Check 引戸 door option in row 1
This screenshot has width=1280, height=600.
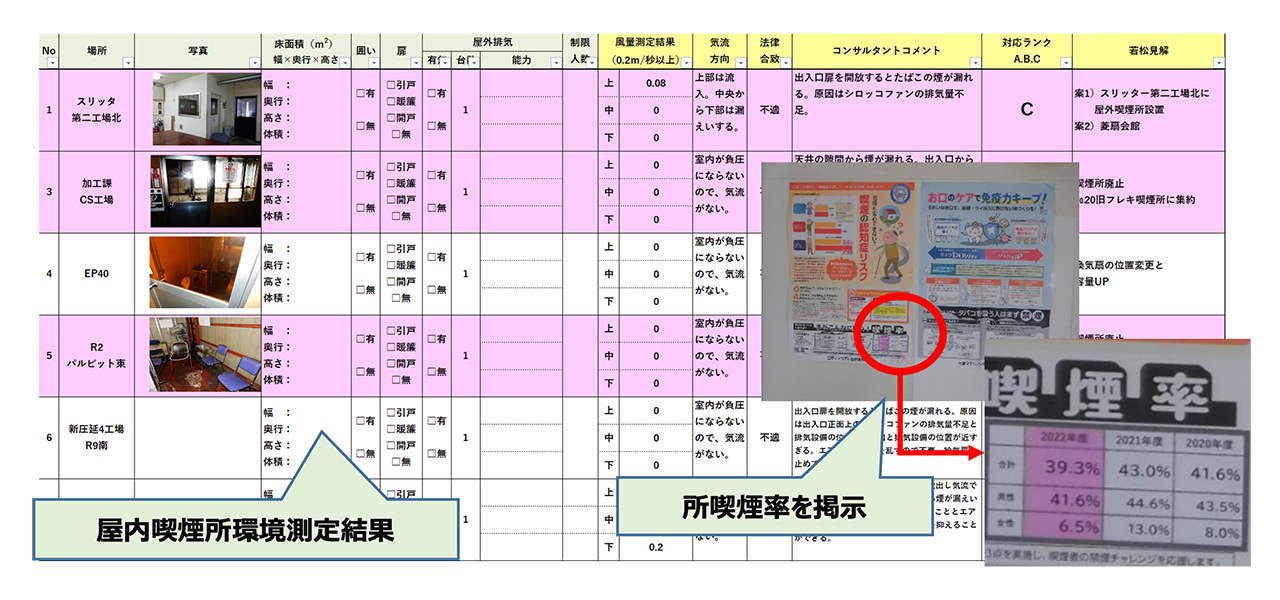pyautogui.click(x=401, y=86)
